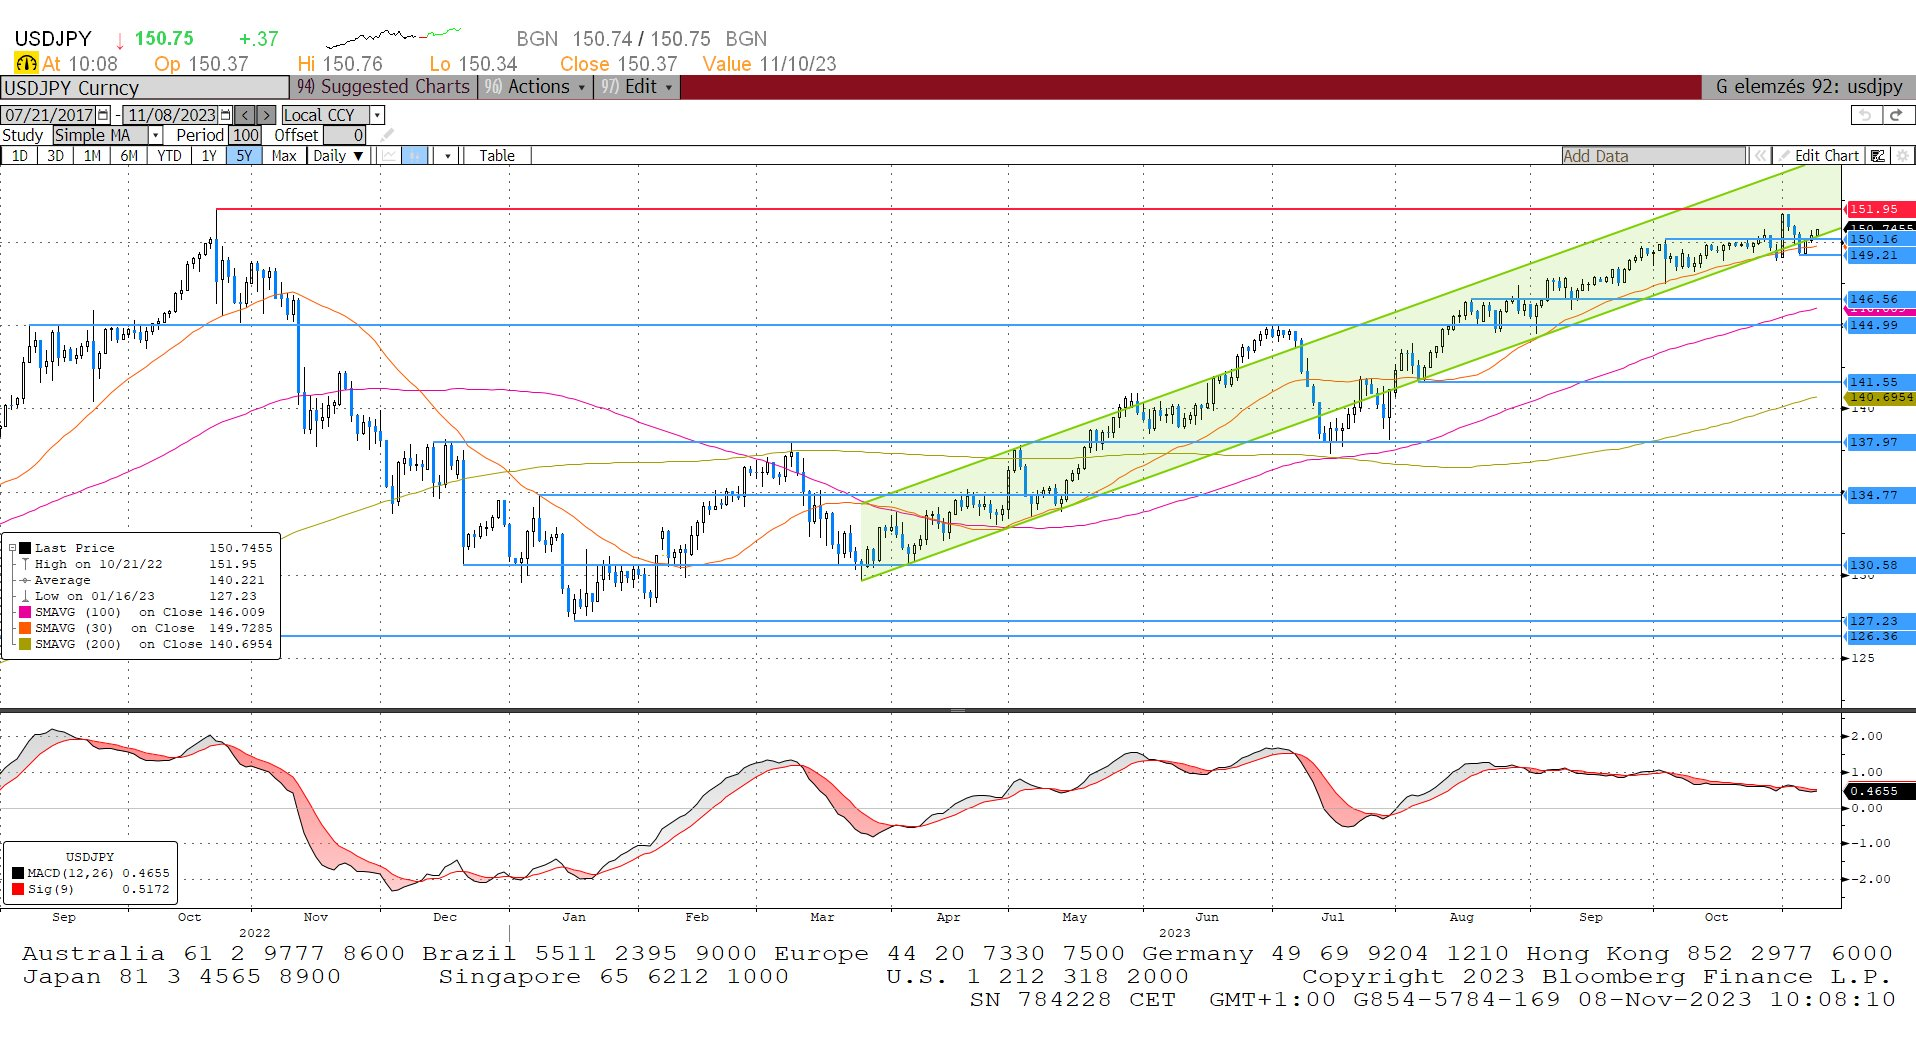Click the Edit Chart pencil icon
Viewport: 1916px width, 1051px height.
1783,156
